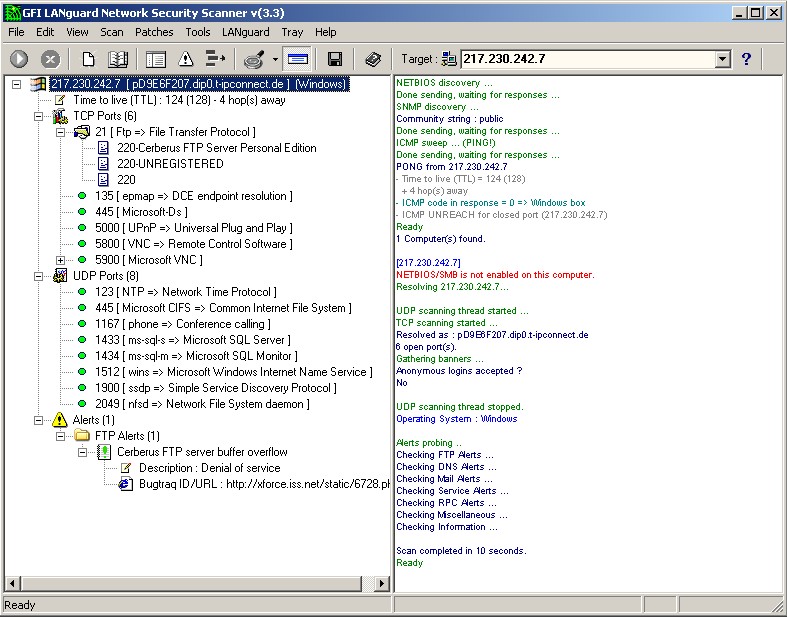Click the FTP port 21 service icon
Viewport: 787px width, 617px height.
[x=81, y=132]
